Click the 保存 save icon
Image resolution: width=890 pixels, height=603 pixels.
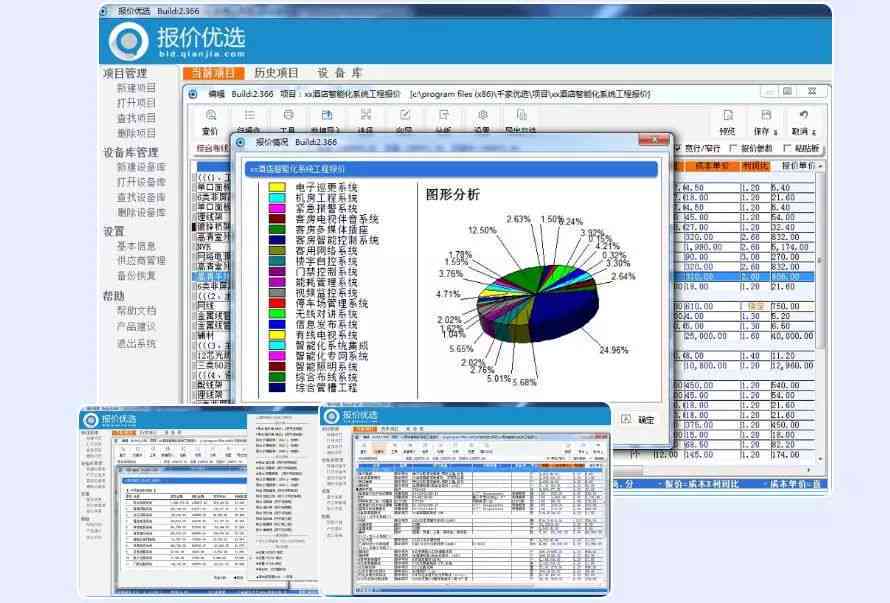click(766, 115)
